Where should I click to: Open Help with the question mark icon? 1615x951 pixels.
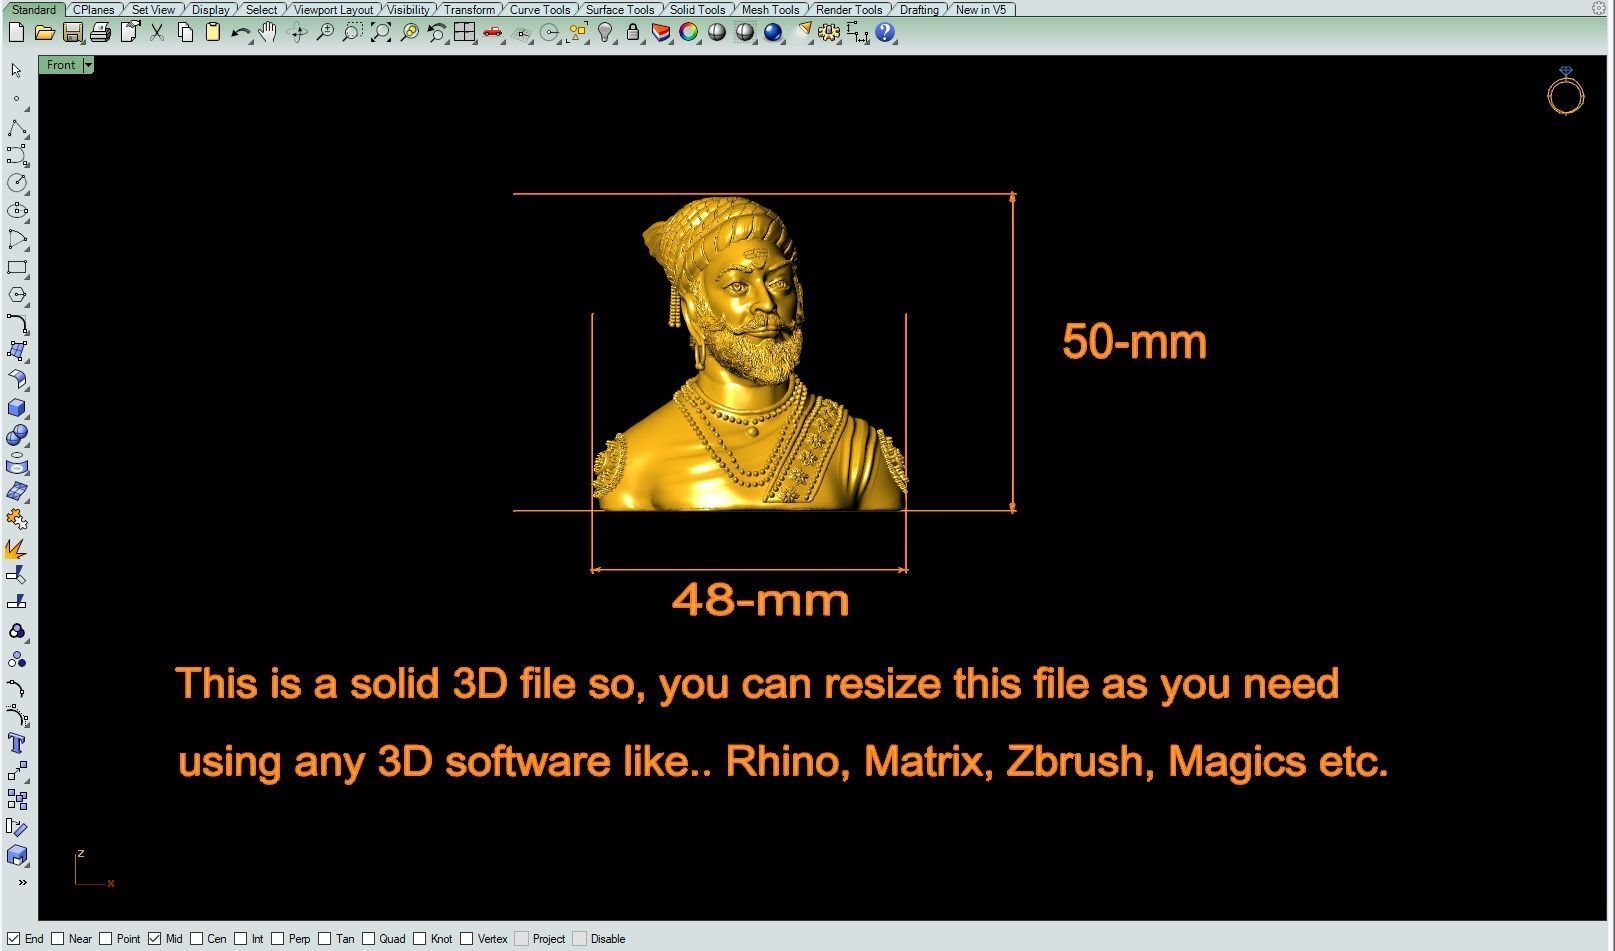885,33
